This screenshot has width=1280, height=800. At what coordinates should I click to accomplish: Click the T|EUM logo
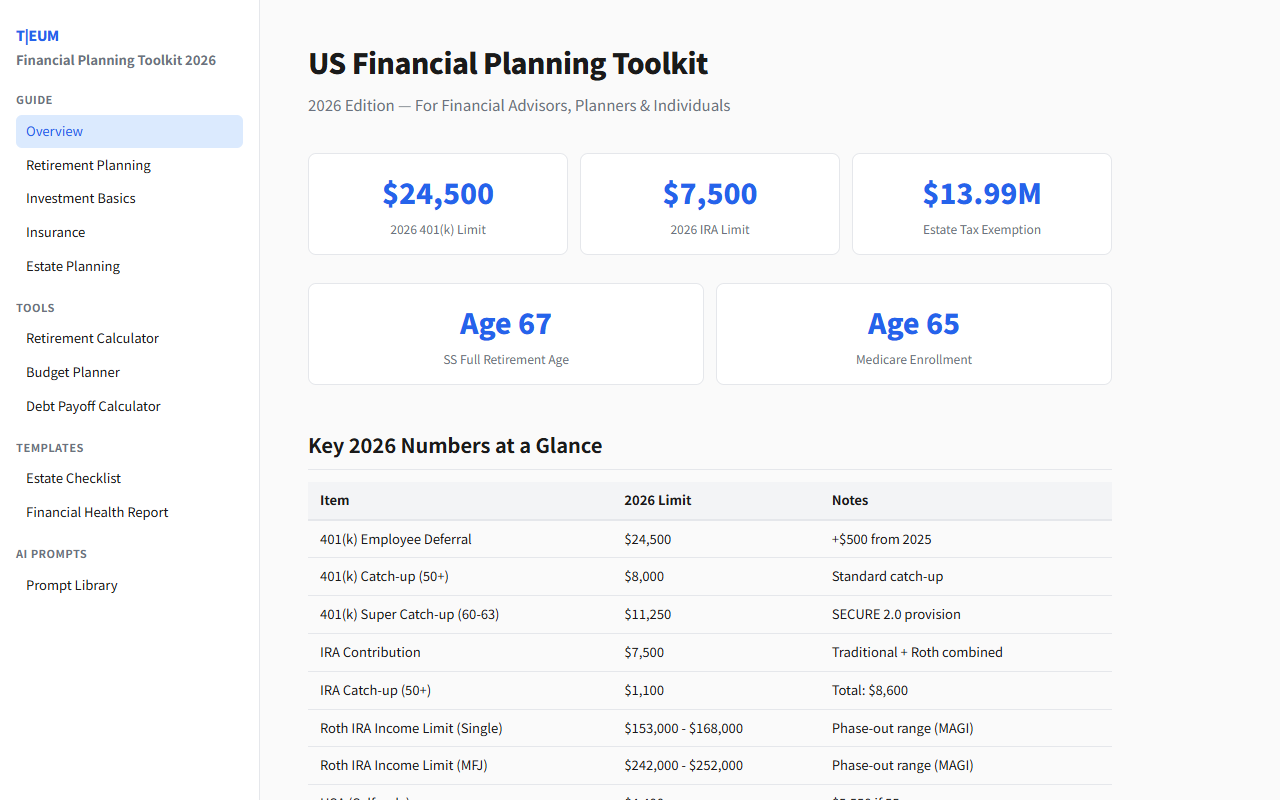(x=37, y=35)
